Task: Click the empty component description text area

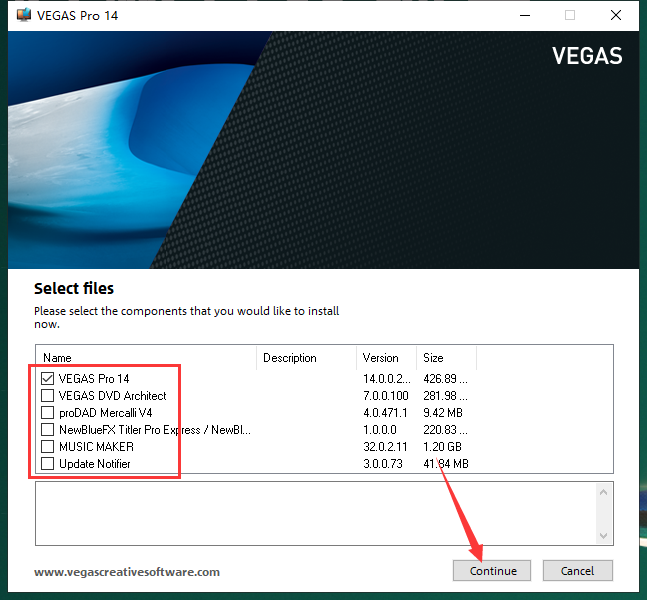Action: point(316,513)
